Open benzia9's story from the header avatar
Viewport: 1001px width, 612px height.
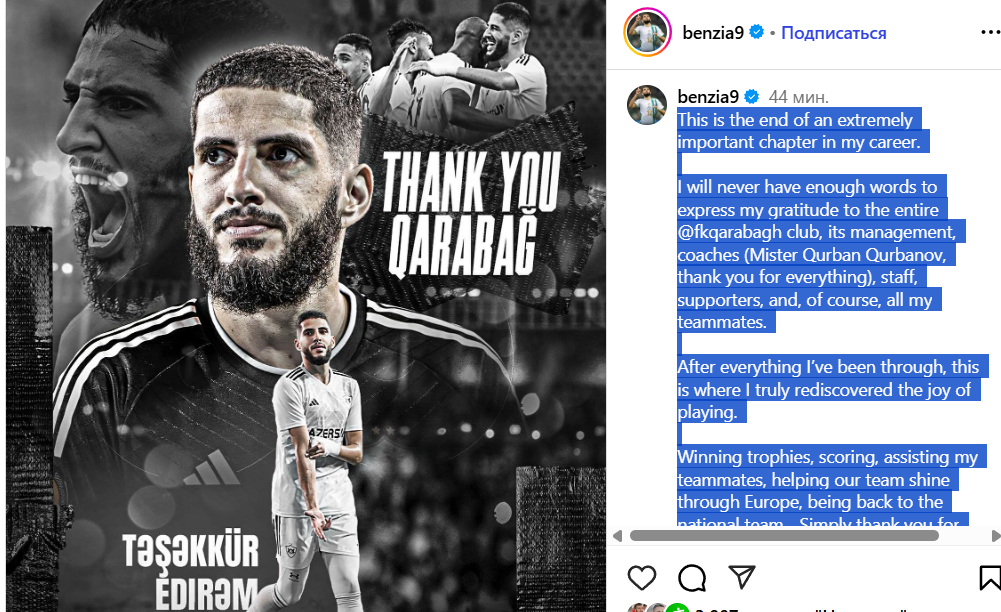point(647,33)
